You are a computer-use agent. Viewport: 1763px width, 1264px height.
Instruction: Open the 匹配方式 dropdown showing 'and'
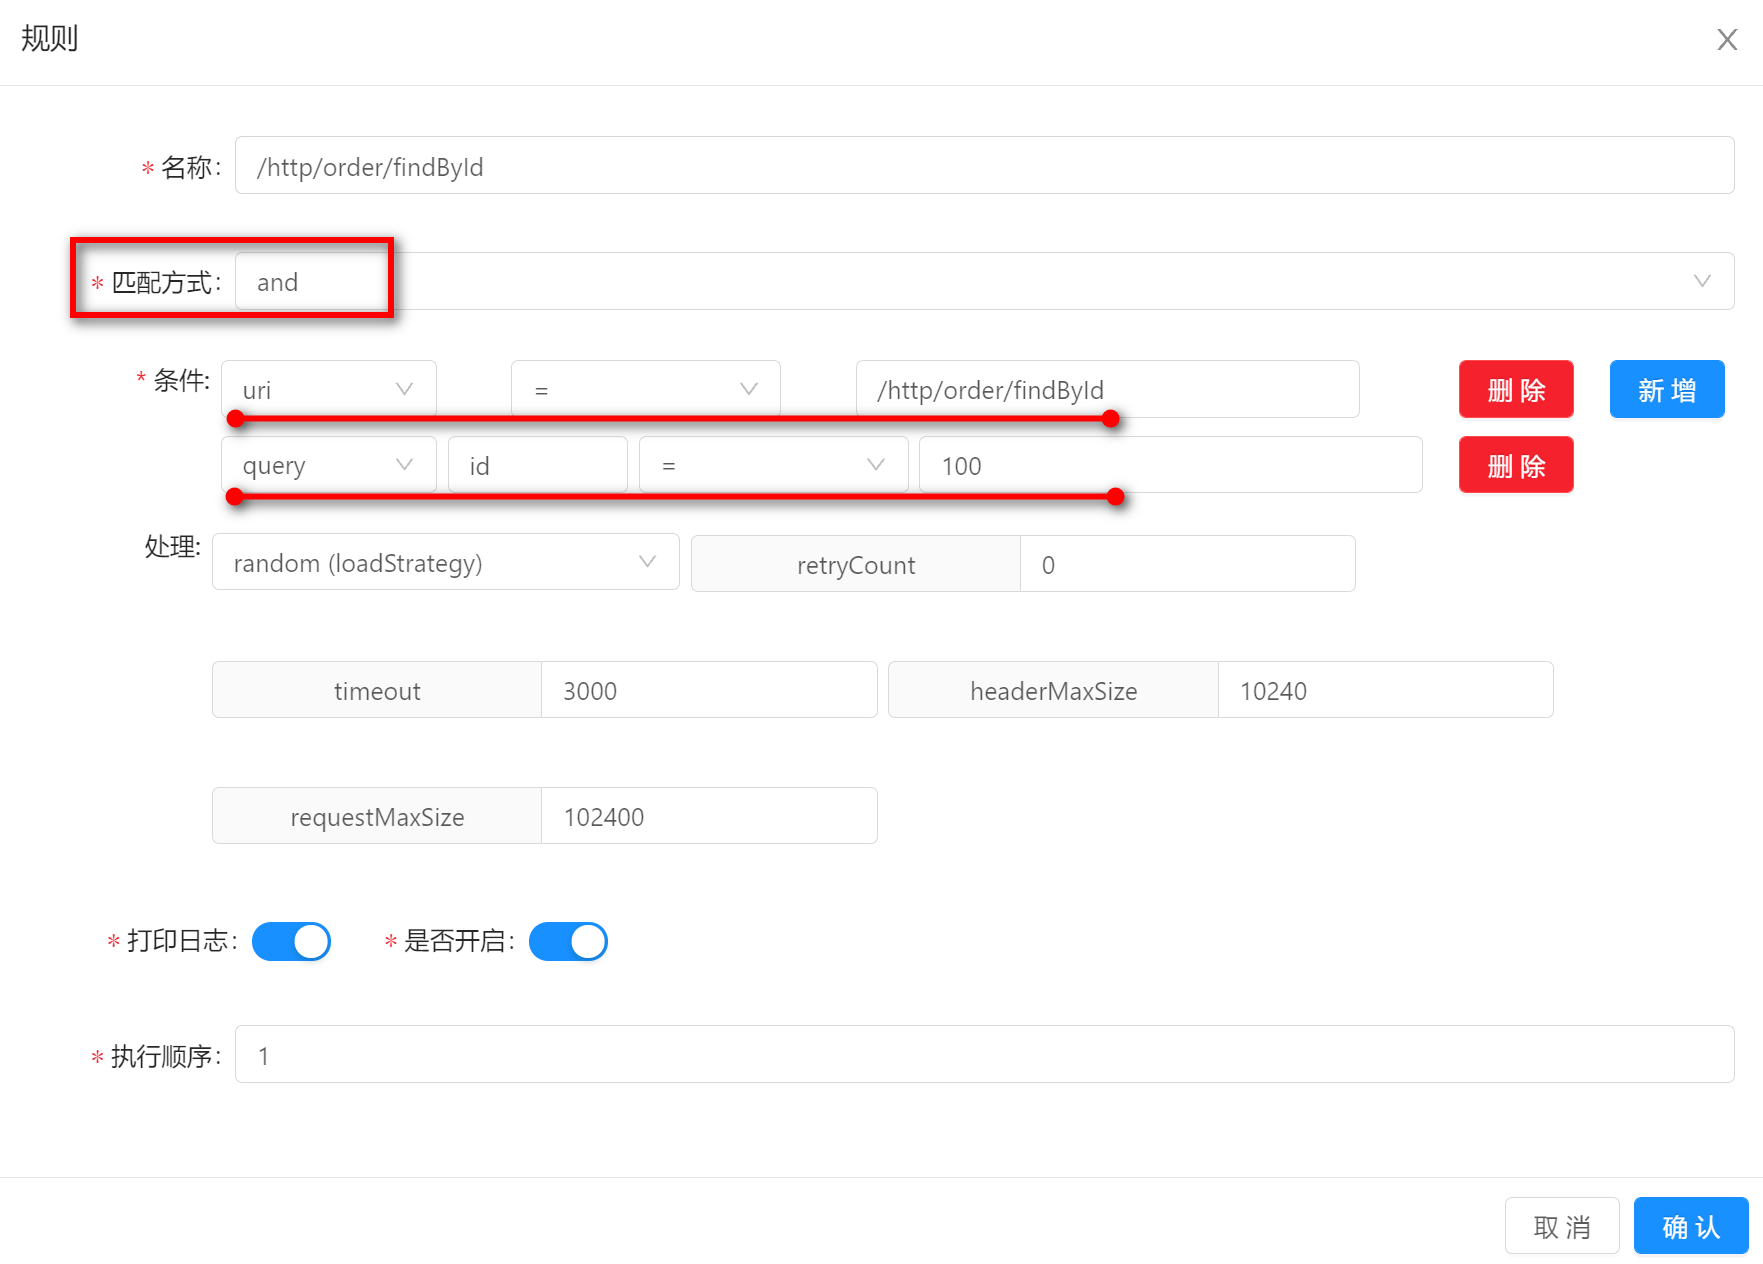pyautogui.click(x=983, y=282)
